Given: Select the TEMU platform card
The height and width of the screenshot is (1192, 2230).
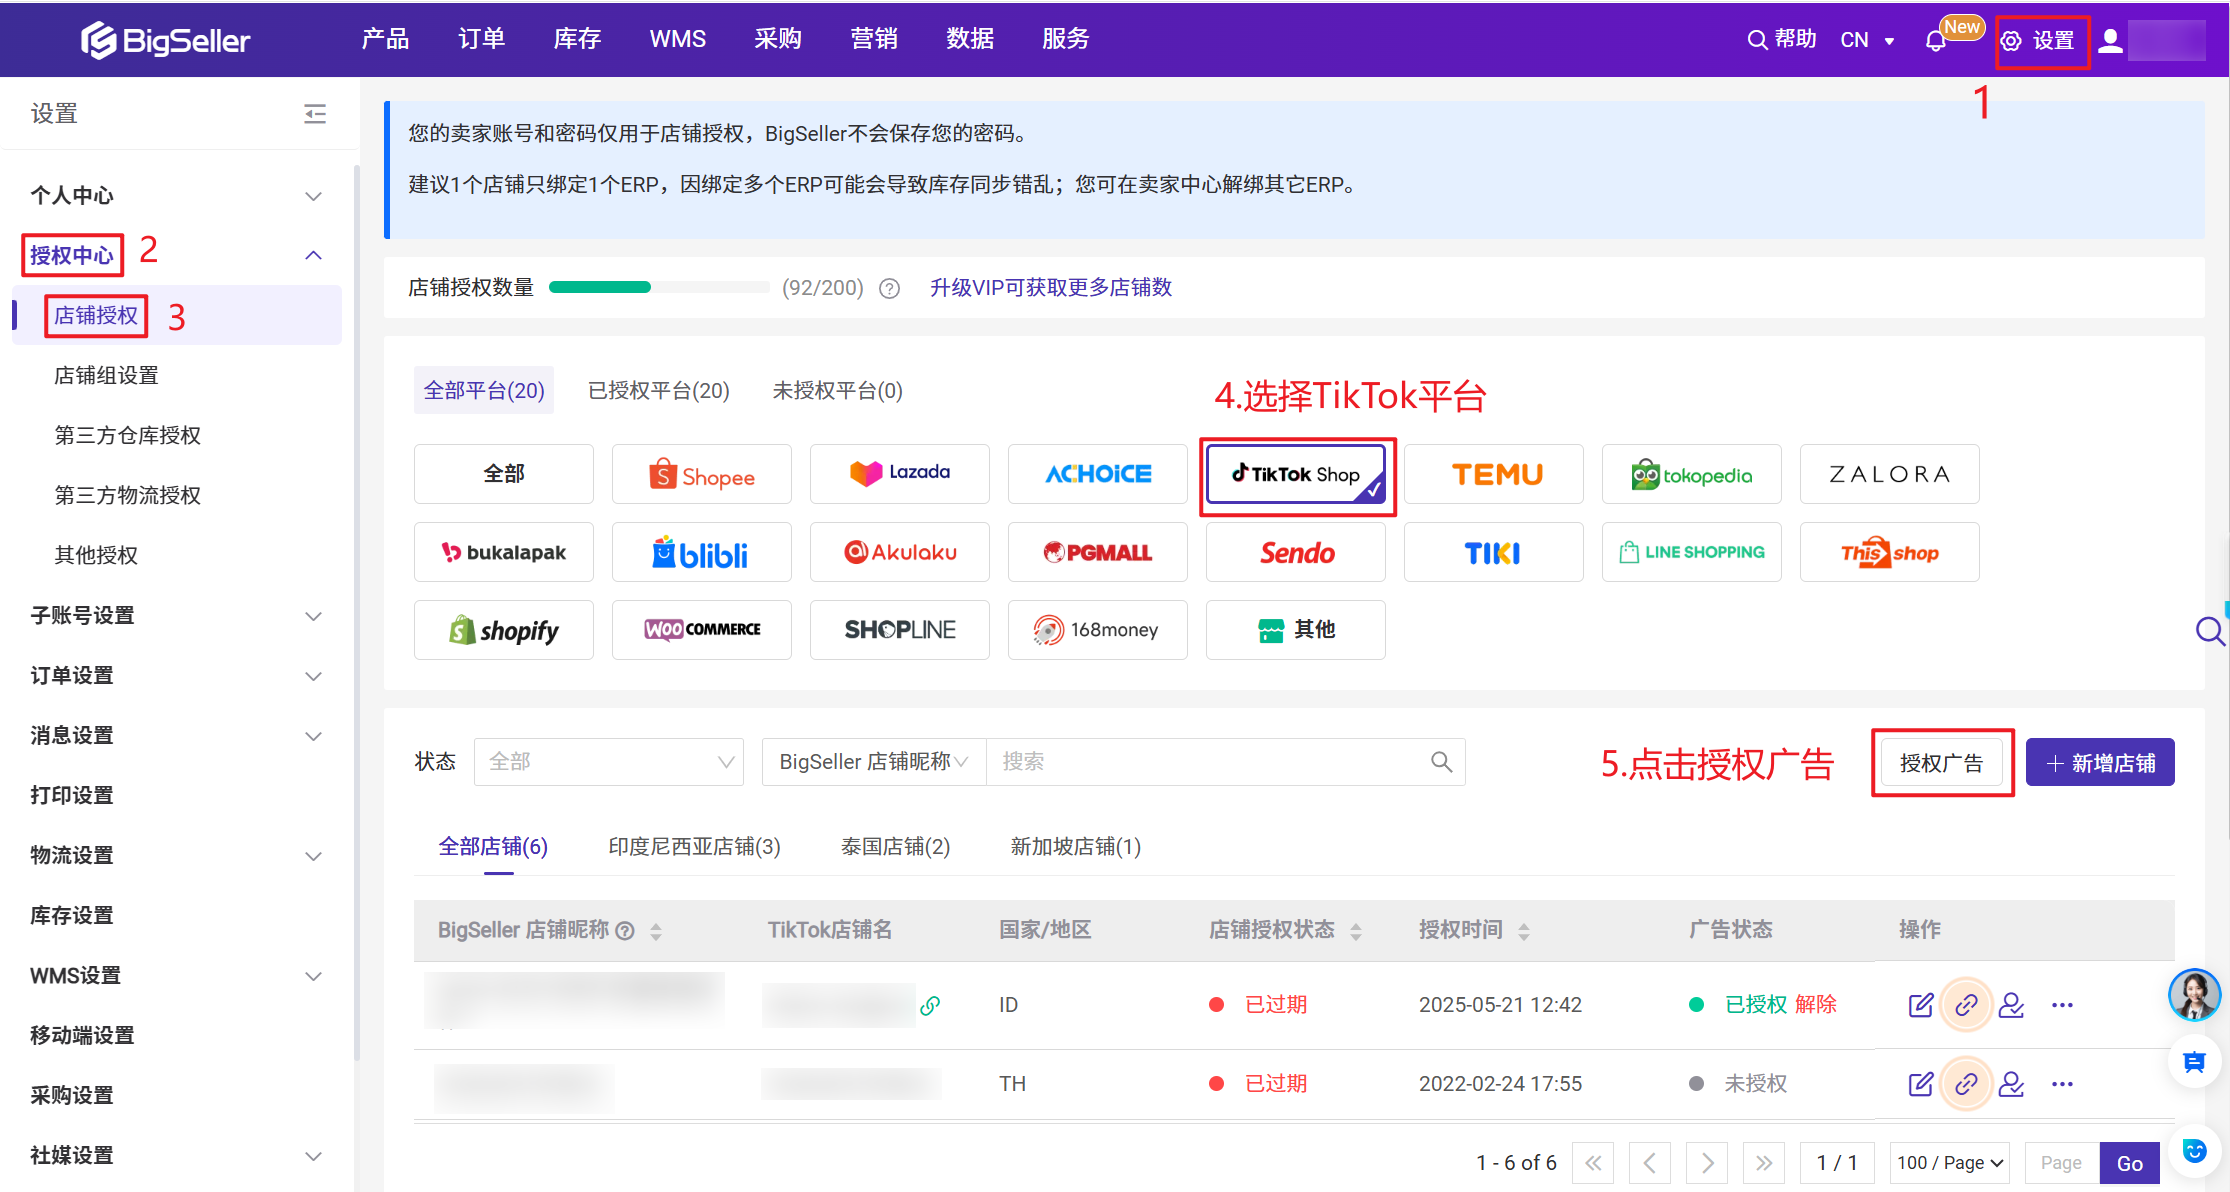Looking at the screenshot, I should click(x=1494, y=474).
